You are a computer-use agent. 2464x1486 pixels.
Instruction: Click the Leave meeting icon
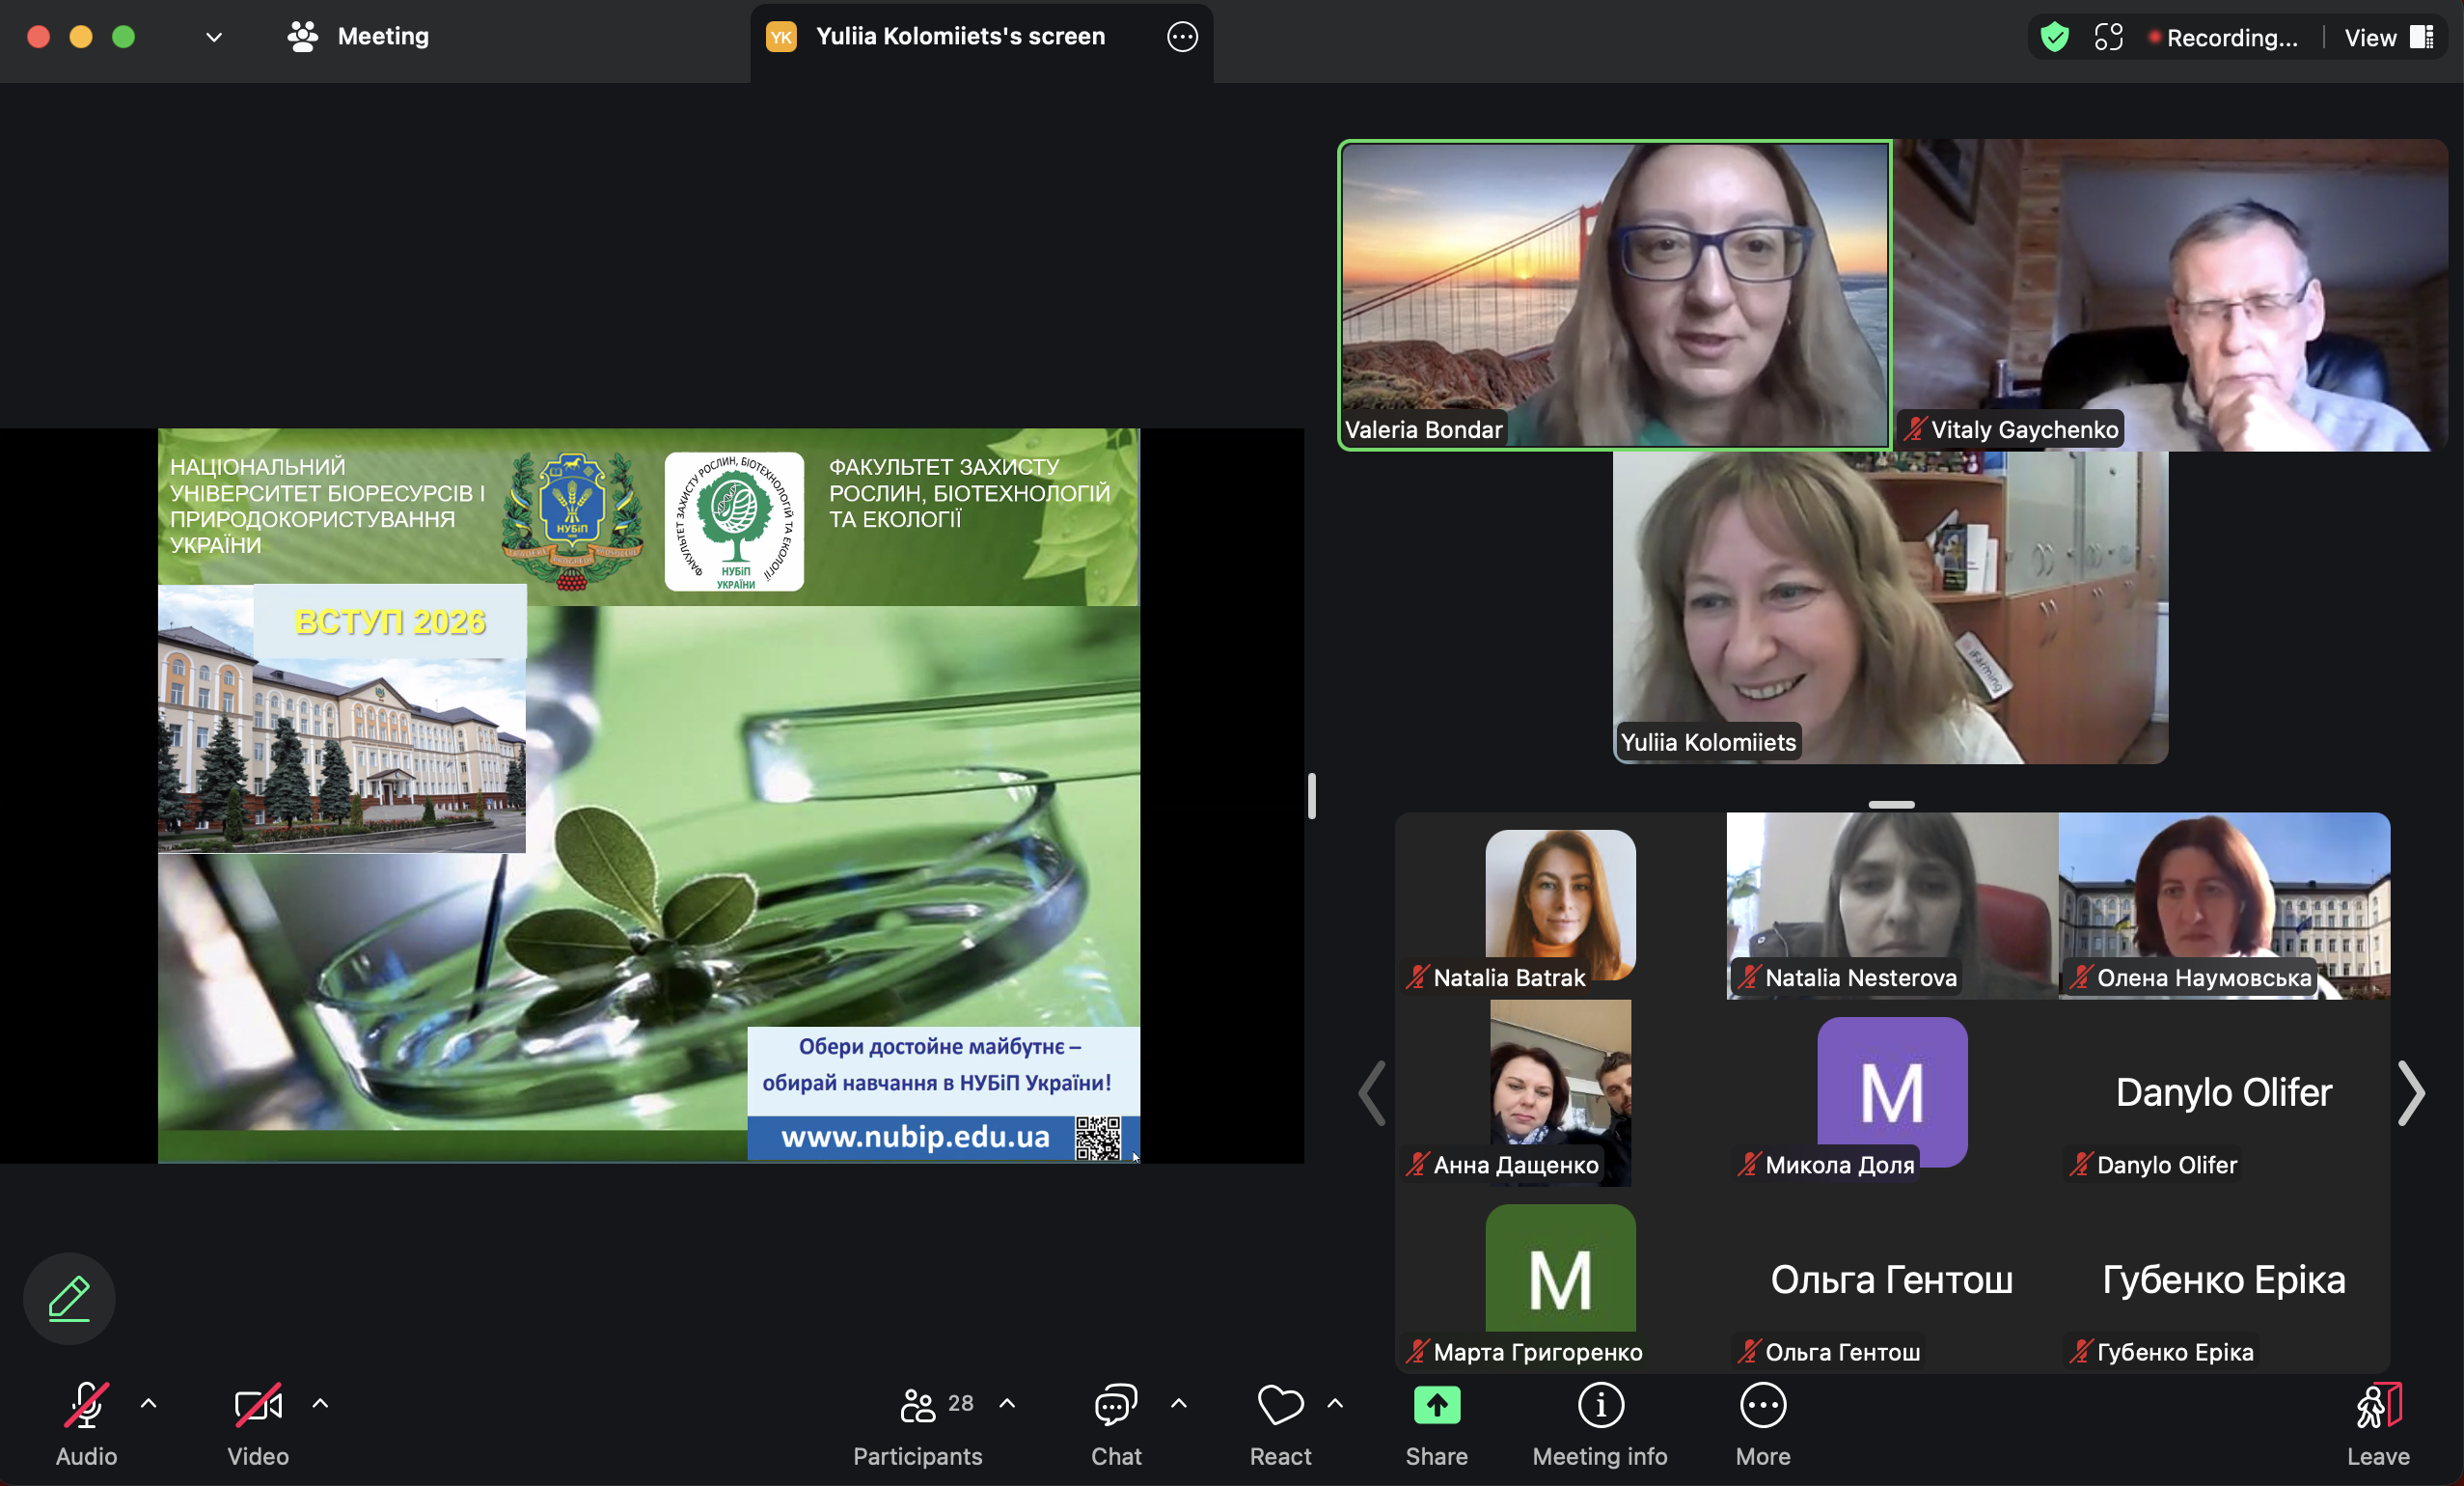click(x=2378, y=1405)
